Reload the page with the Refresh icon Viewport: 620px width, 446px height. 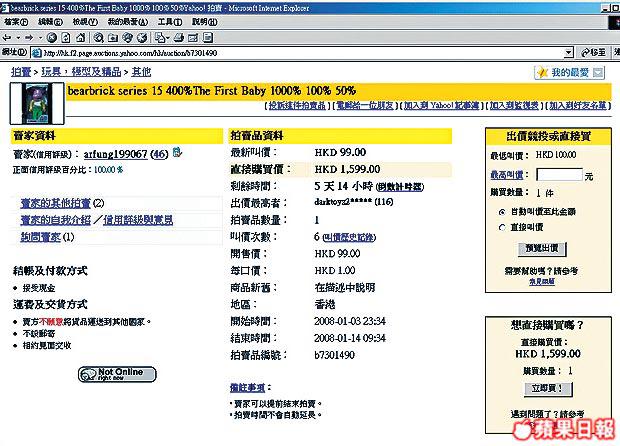click(x=66, y=38)
